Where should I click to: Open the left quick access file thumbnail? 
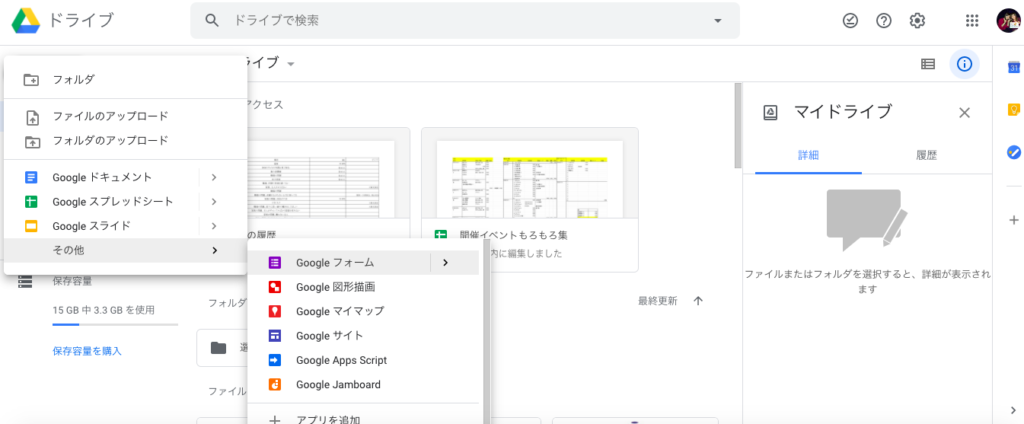[321, 180]
